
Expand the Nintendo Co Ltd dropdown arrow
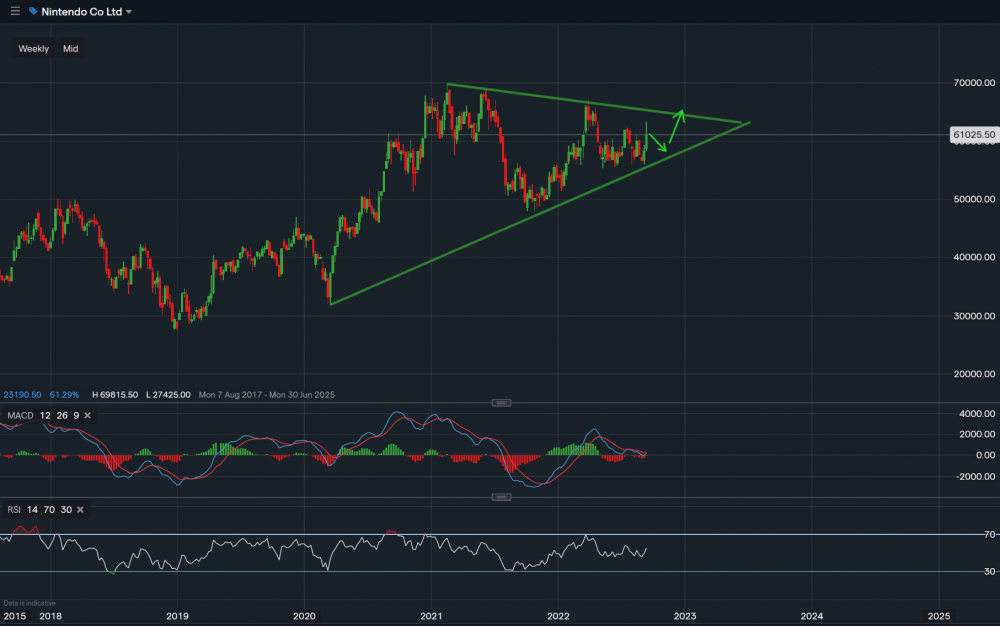click(x=128, y=12)
